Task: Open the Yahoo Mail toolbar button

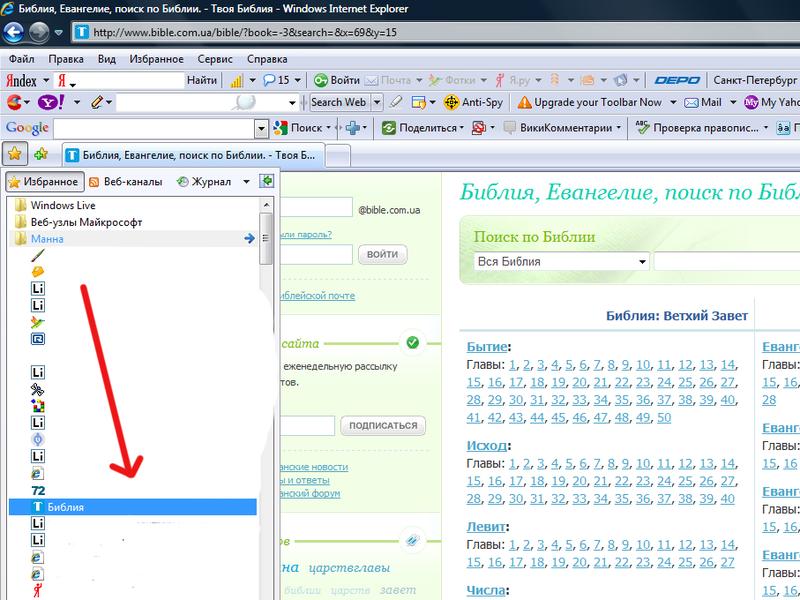Action: point(703,102)
